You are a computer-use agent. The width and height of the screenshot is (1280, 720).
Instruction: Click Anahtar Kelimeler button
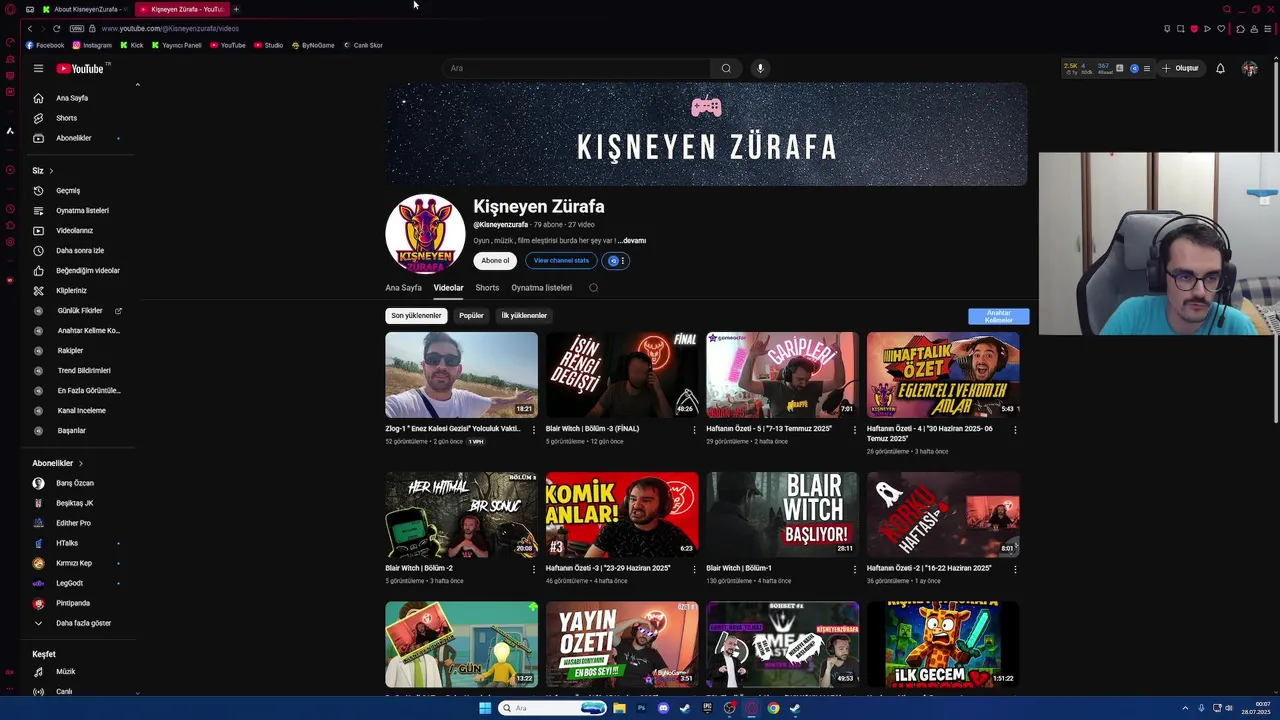point(998,317)
